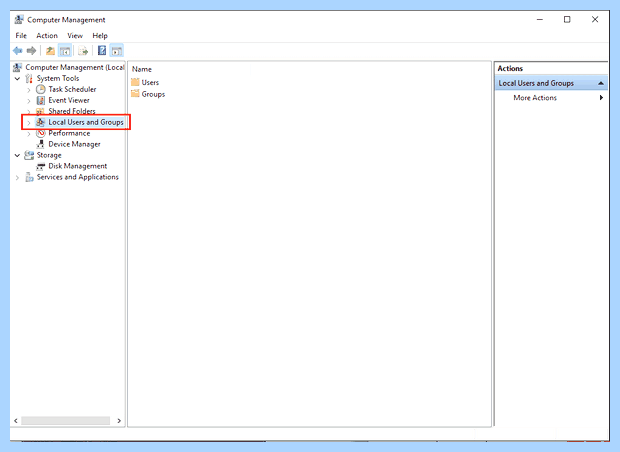Click the Back arrow toolbar icon
This screenshot has width=620, height=452.
[x=17, y=51]
